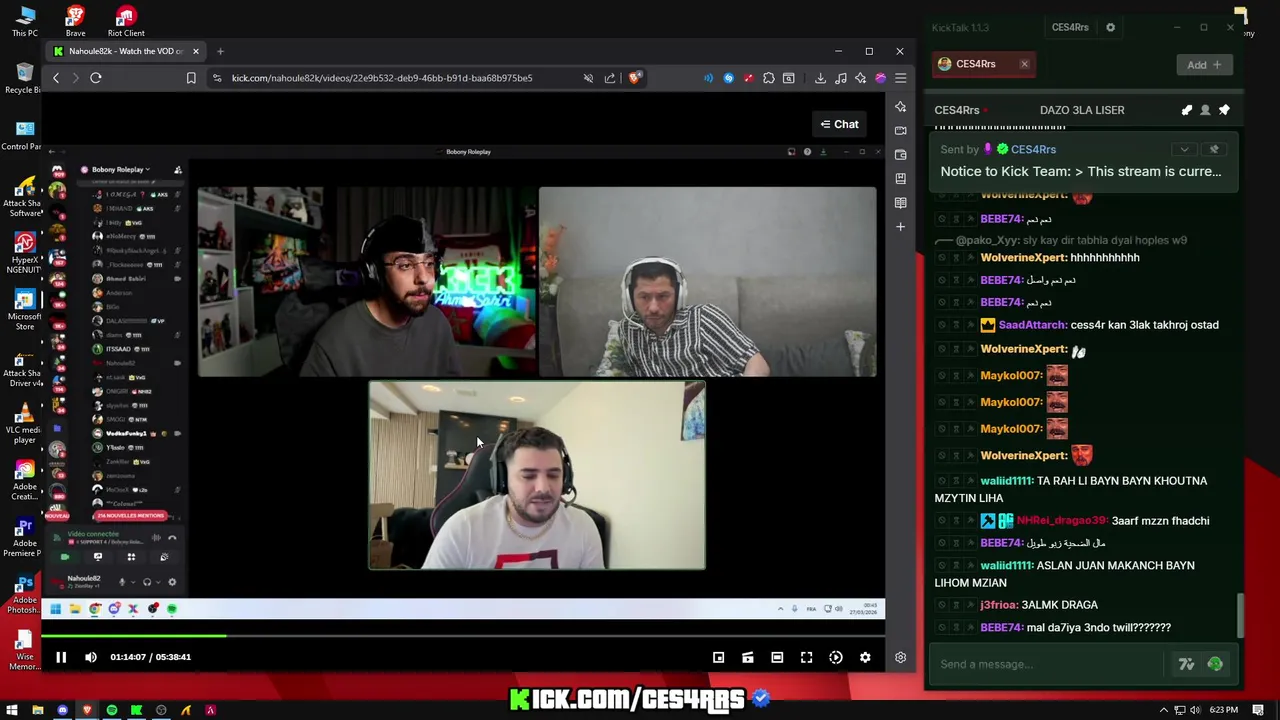The height and width of the screenshot is (720, 1280).
Task: Pause the Kick VOD playback
Action: pos(60,657)
